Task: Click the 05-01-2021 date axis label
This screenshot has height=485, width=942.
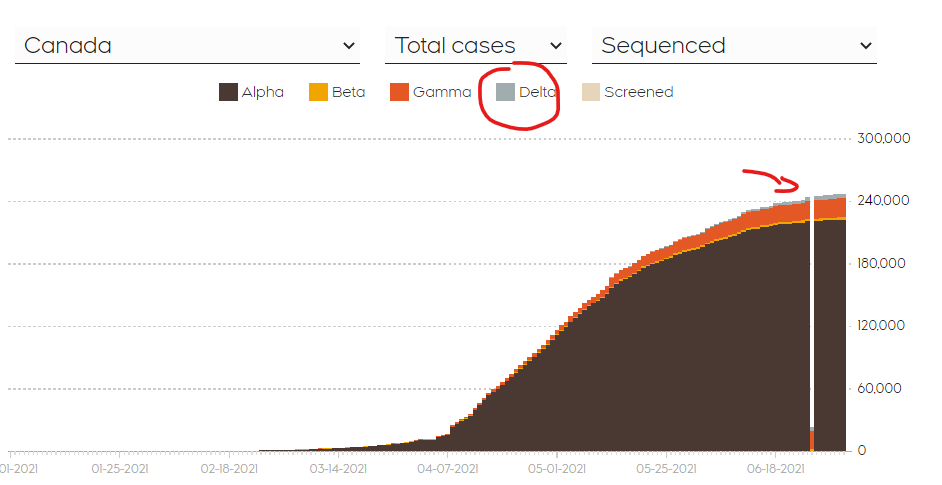Action: click(557, 467)
